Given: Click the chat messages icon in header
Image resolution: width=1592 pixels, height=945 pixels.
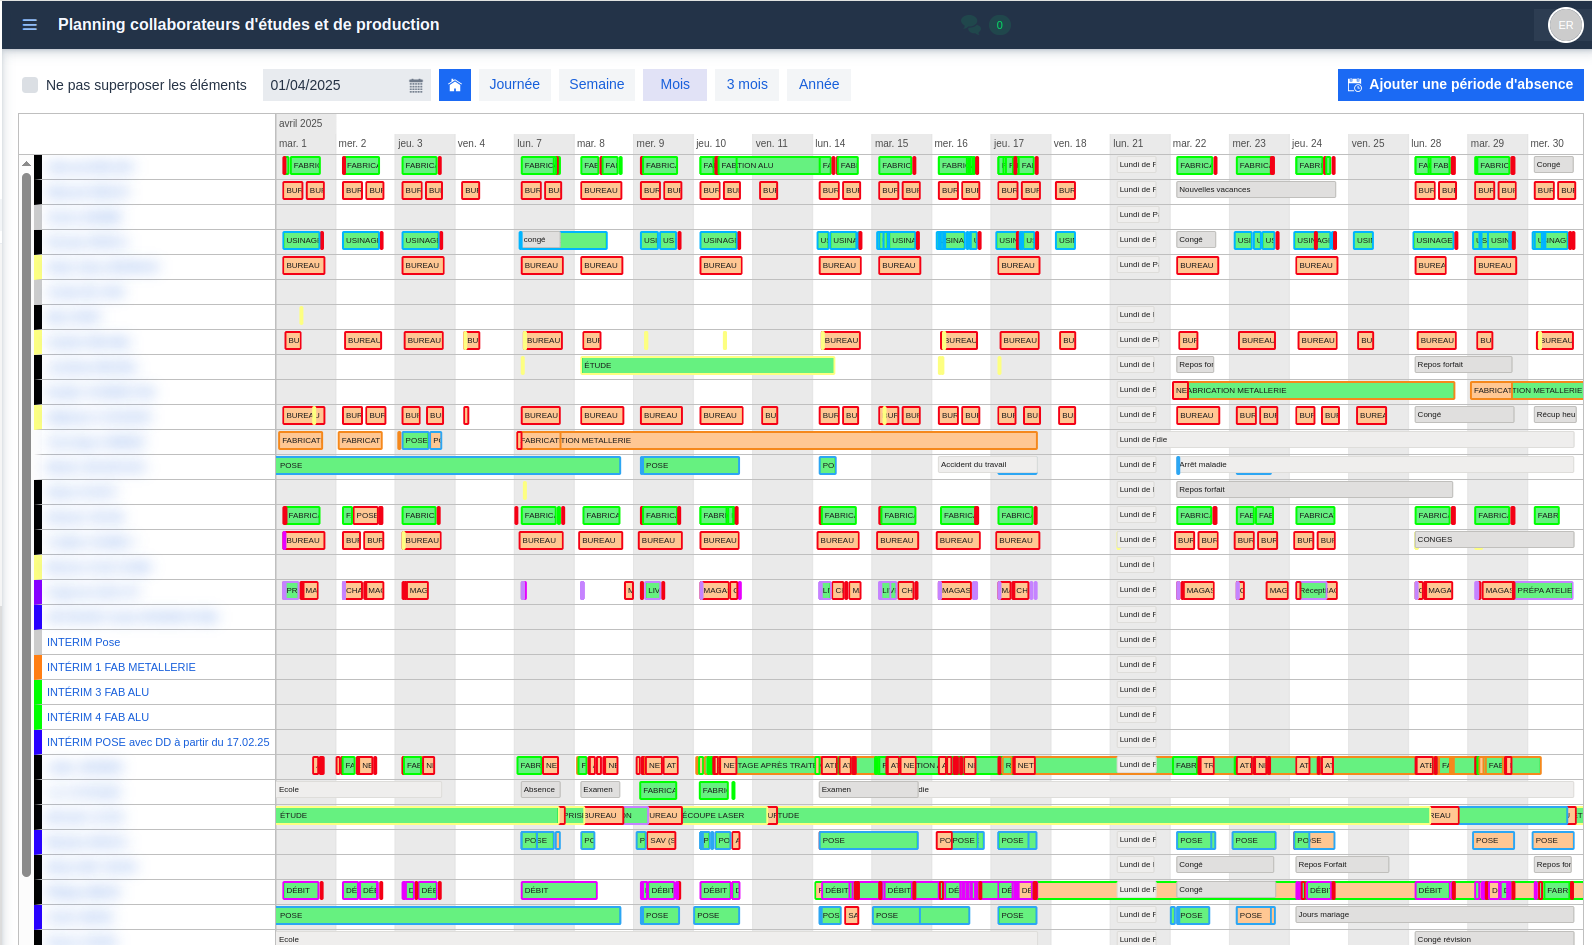Looking at the screenshot, I should tap(970, 24).
